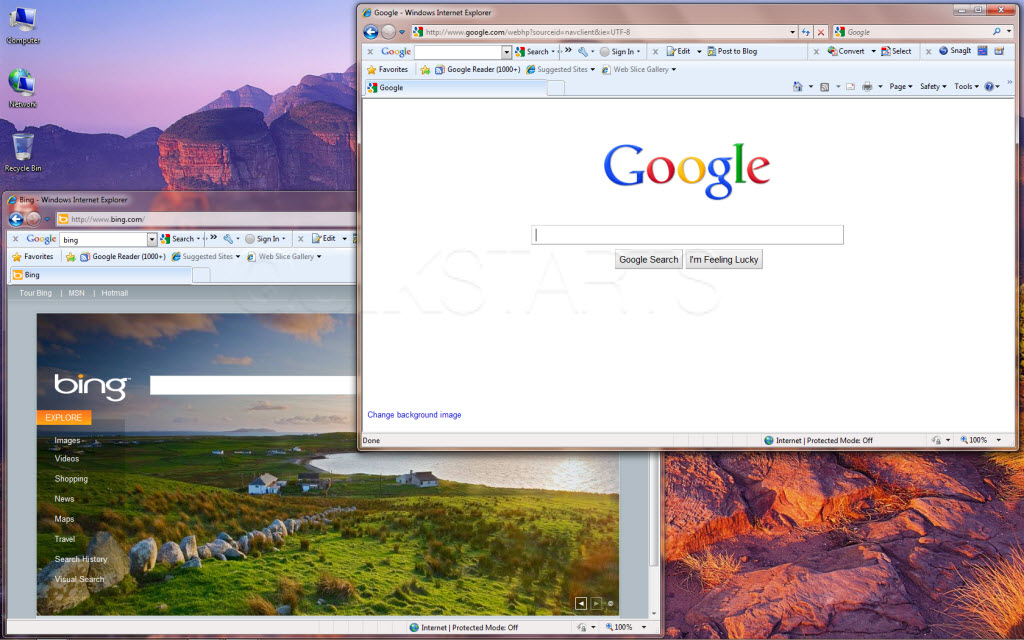Click Change background image link
Viewport: 1024px width, 640px height.
pyautogui.click(x=414, y=415)
